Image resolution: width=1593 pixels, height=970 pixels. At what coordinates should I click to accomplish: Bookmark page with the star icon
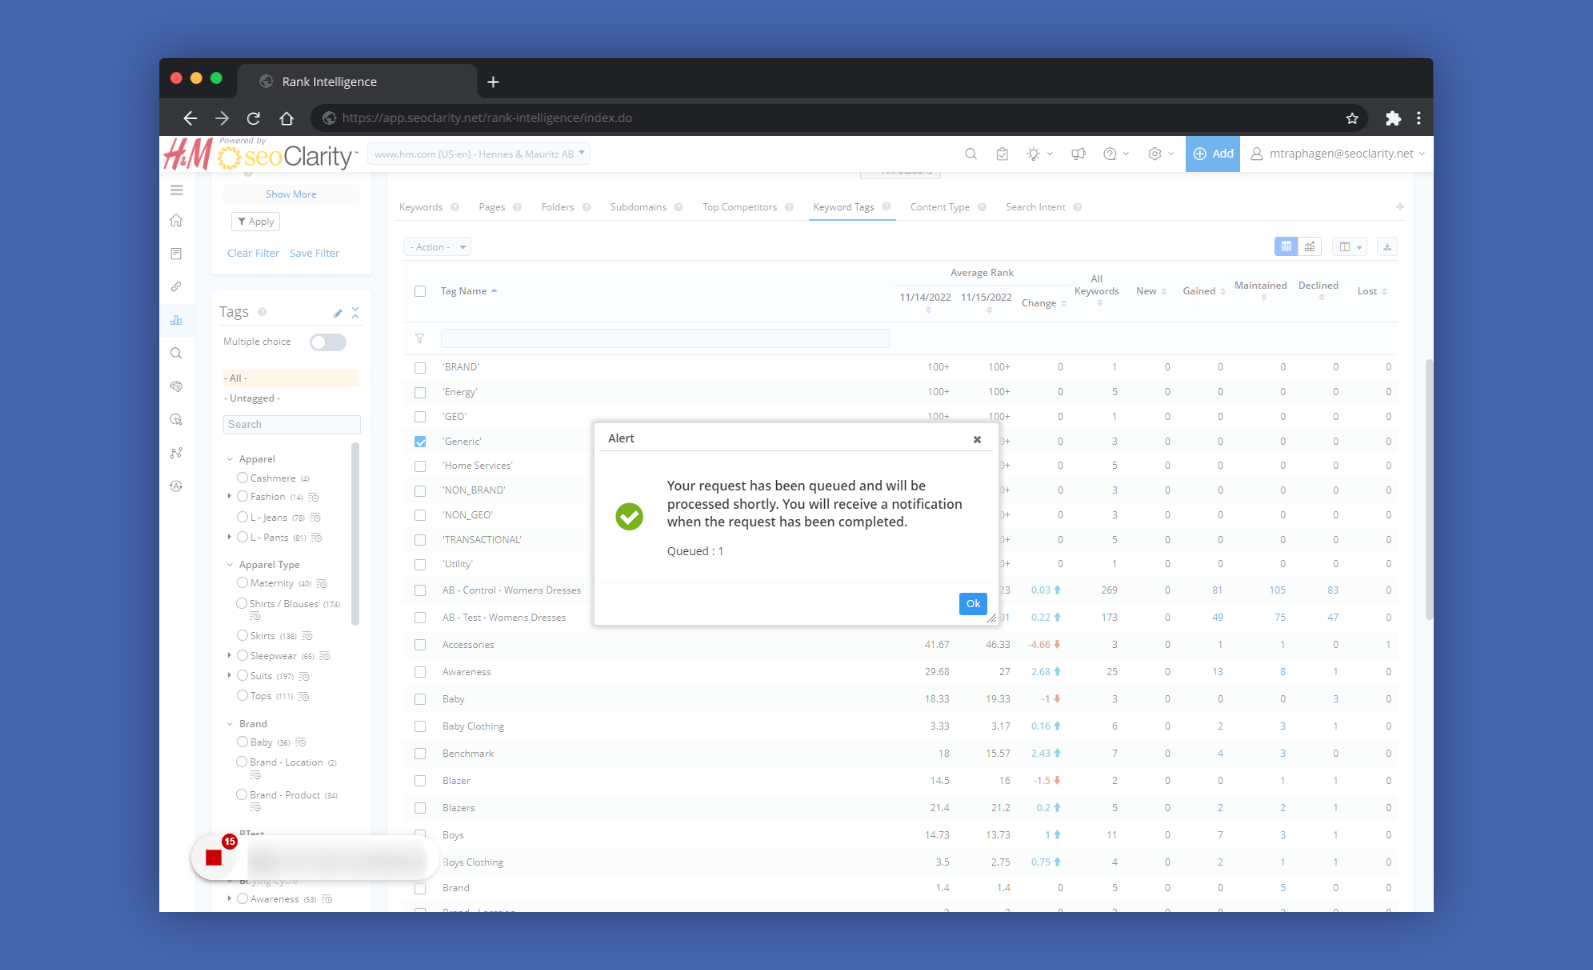point(1352,118)
